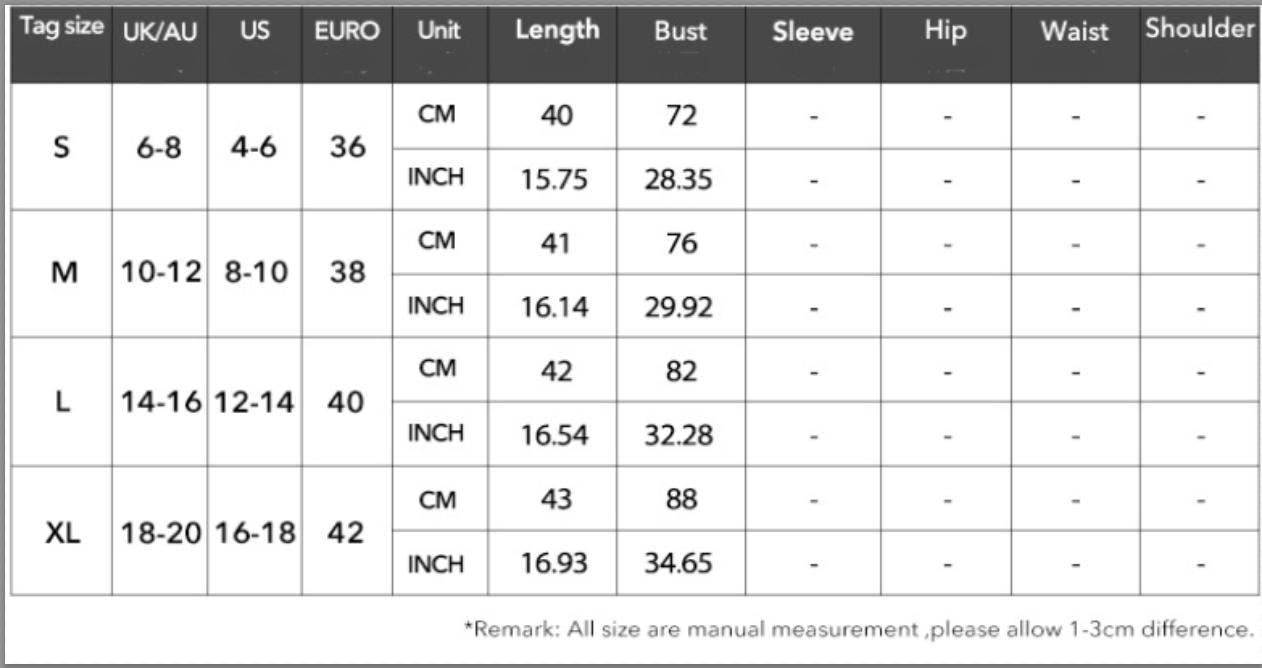1262x668 pixels.
Task: Click the 34.65 bust inch value
Action: point(678,564)
